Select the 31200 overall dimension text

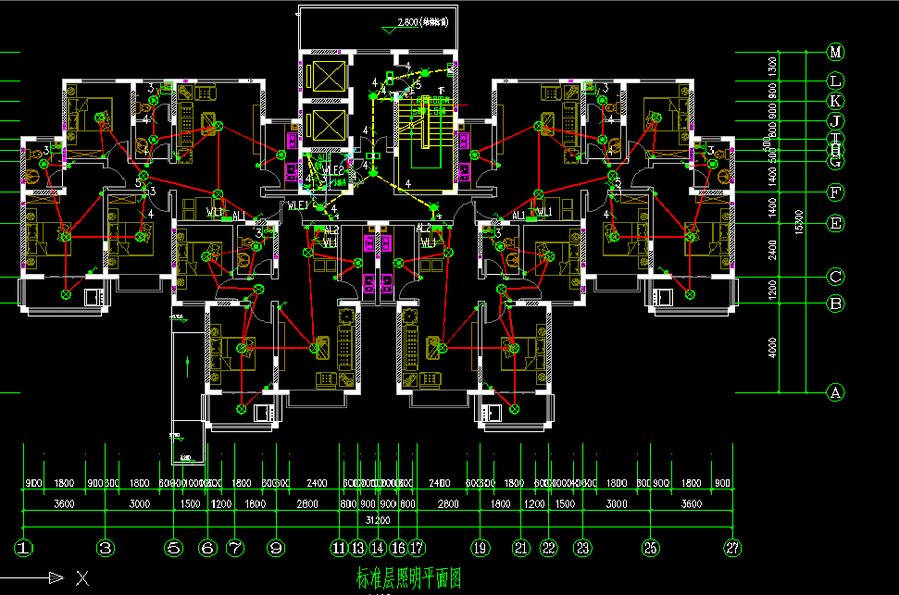378,521
